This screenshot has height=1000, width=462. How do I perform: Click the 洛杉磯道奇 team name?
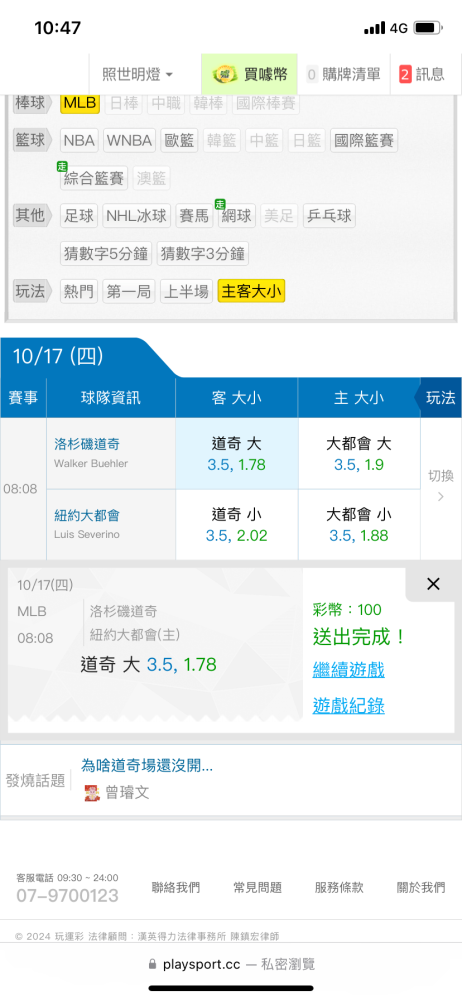(87, 445)
